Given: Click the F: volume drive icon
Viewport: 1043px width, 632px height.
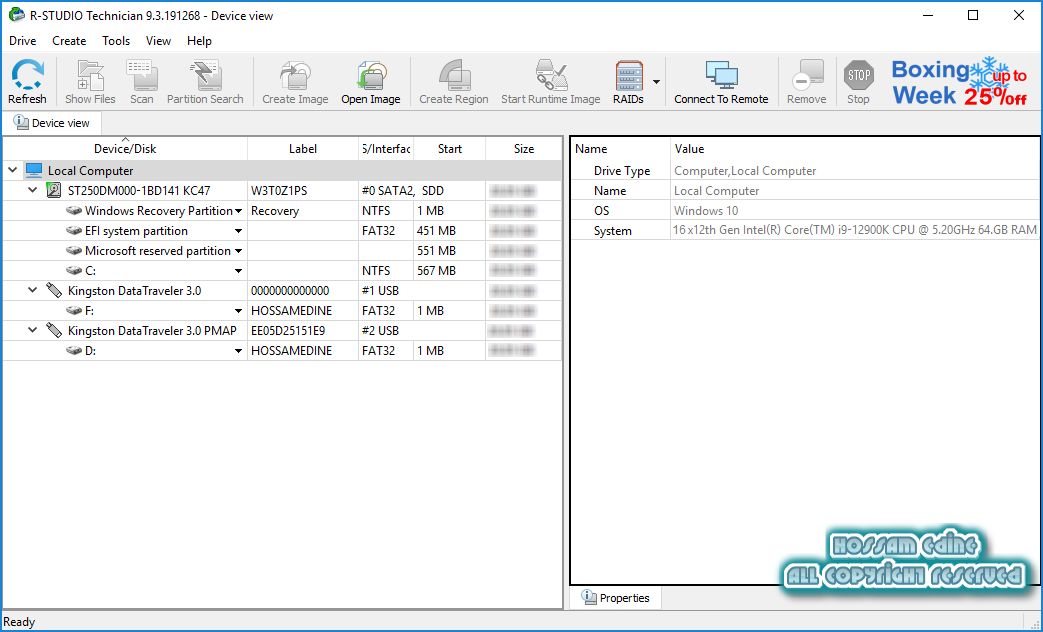Looking at the screenshot, I should (x=74, y=311).
